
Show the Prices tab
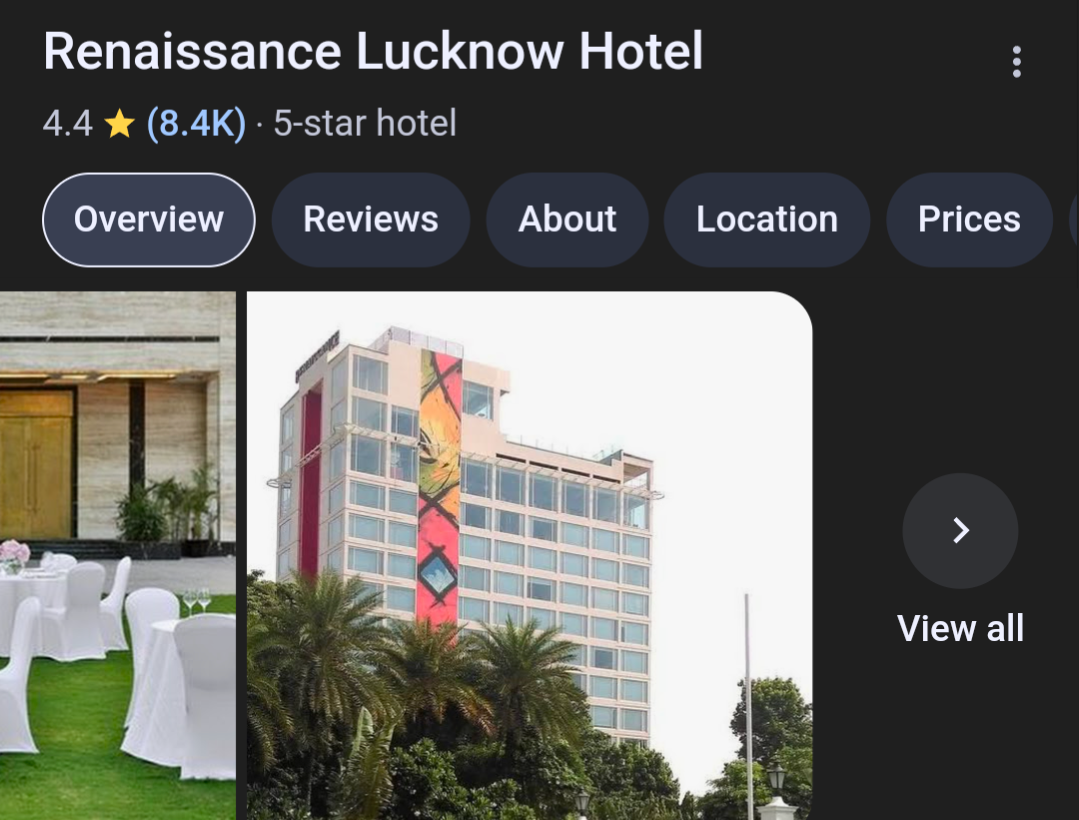[969, 219]
